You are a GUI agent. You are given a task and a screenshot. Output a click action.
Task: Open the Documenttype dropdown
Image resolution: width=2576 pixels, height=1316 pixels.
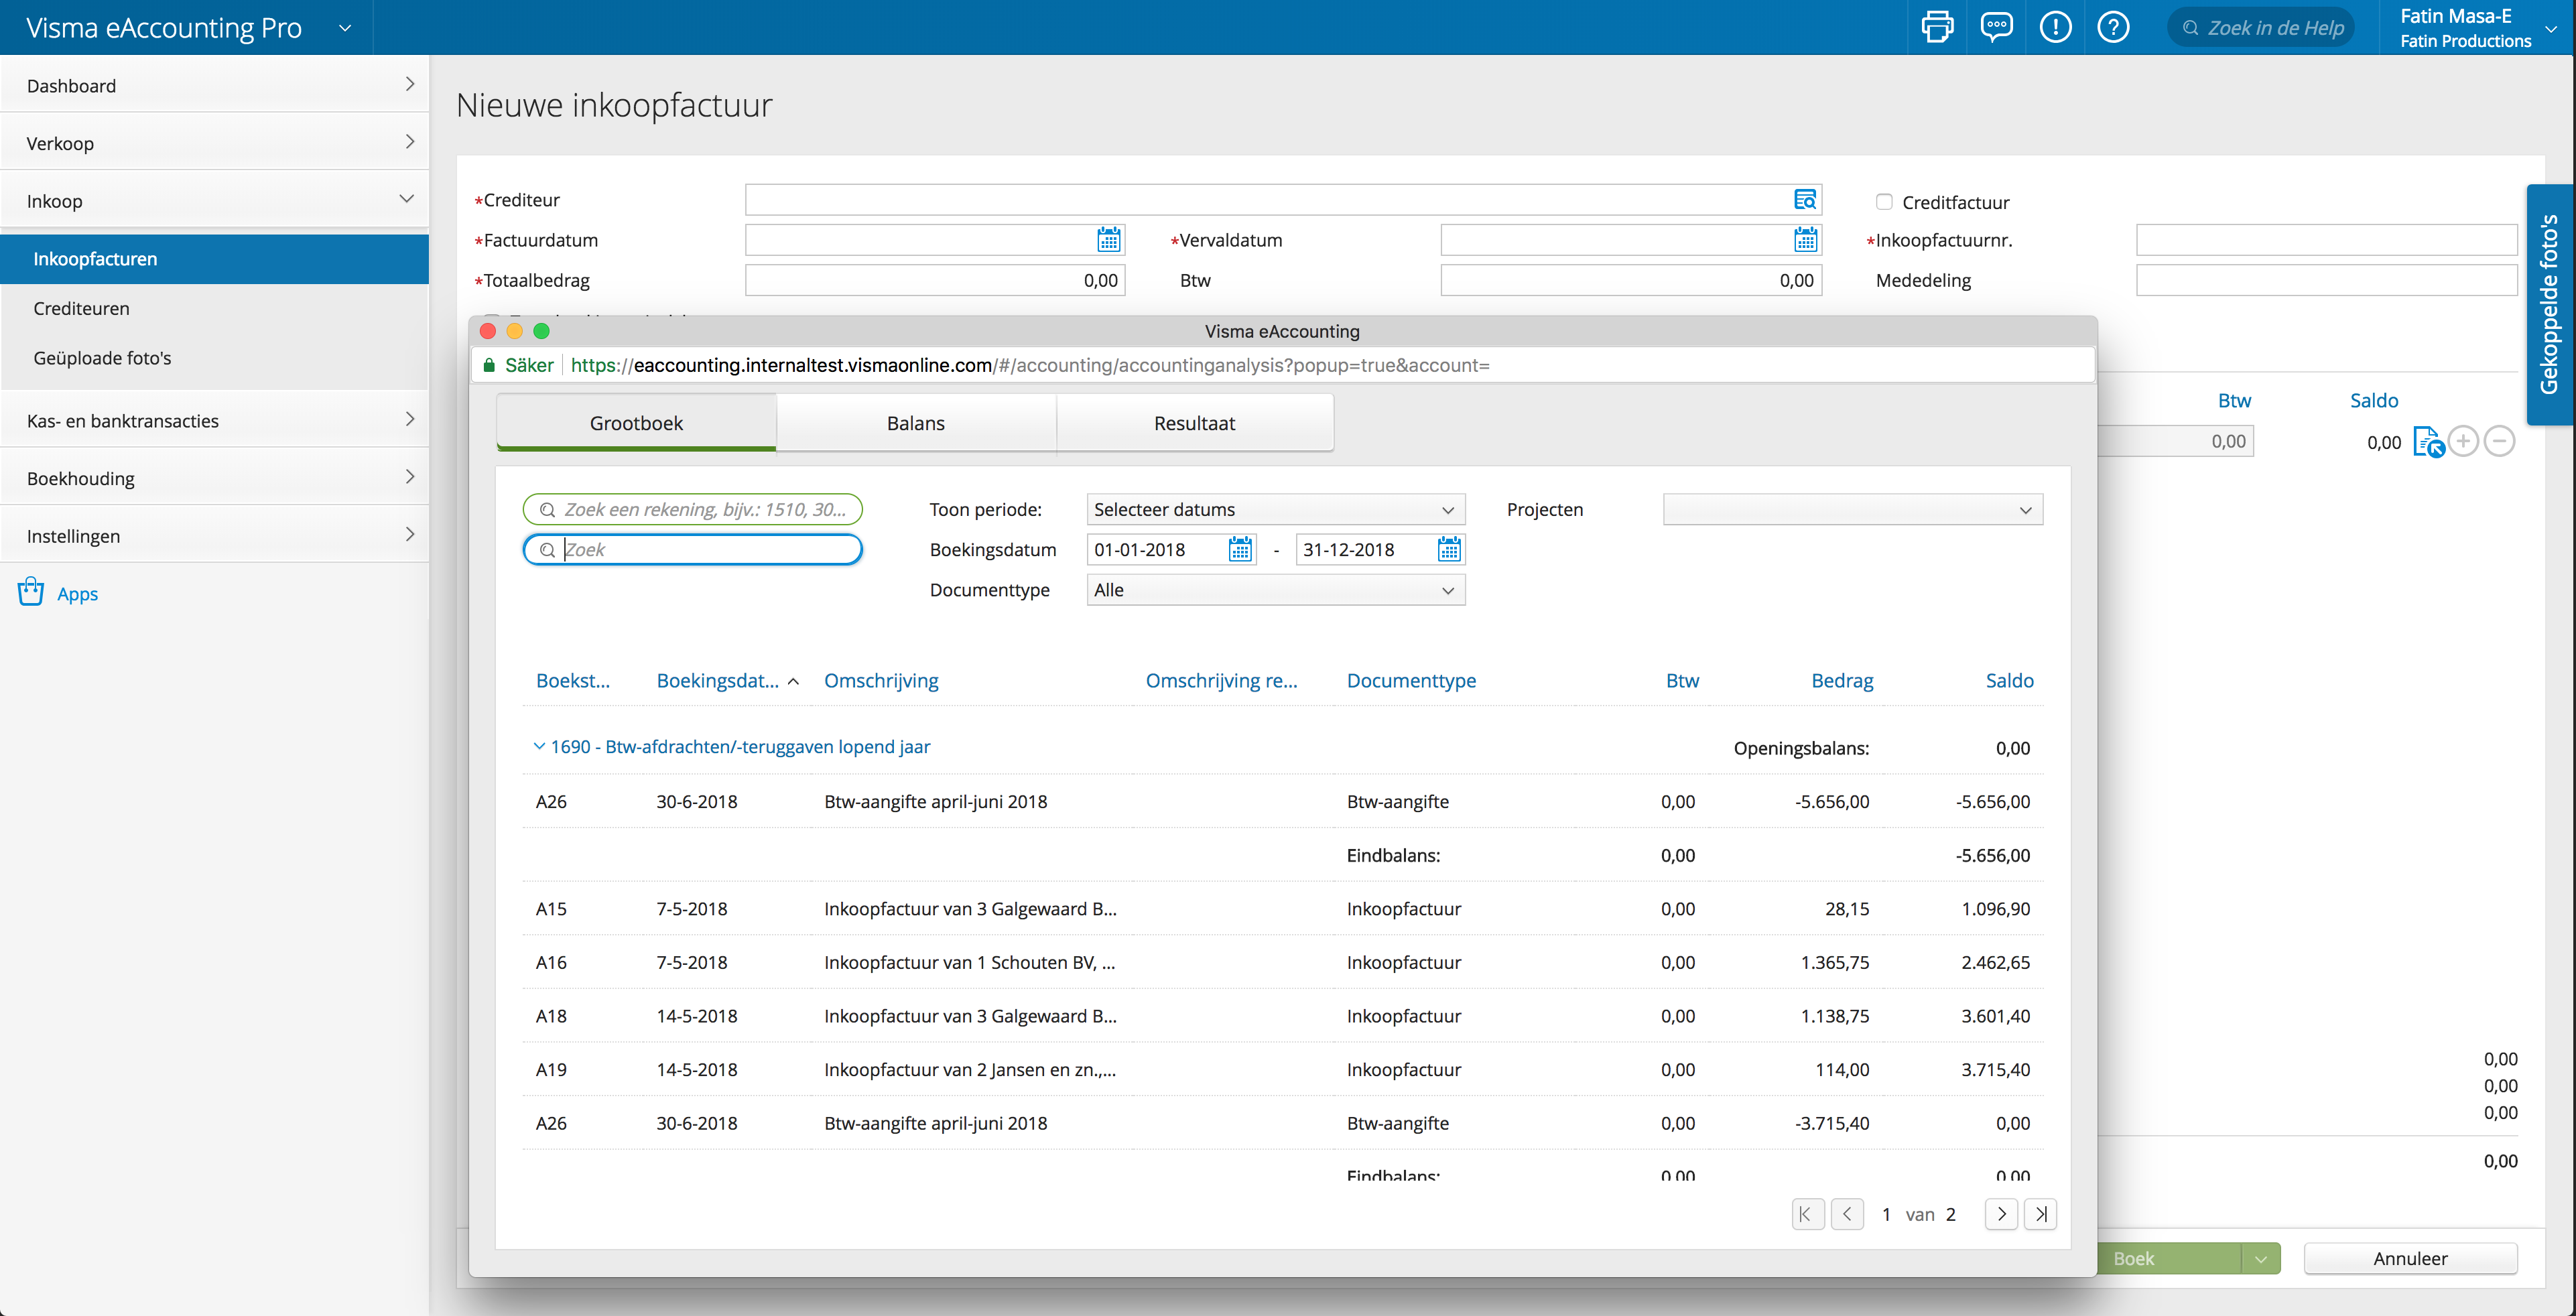click(x=1276, y=590)
